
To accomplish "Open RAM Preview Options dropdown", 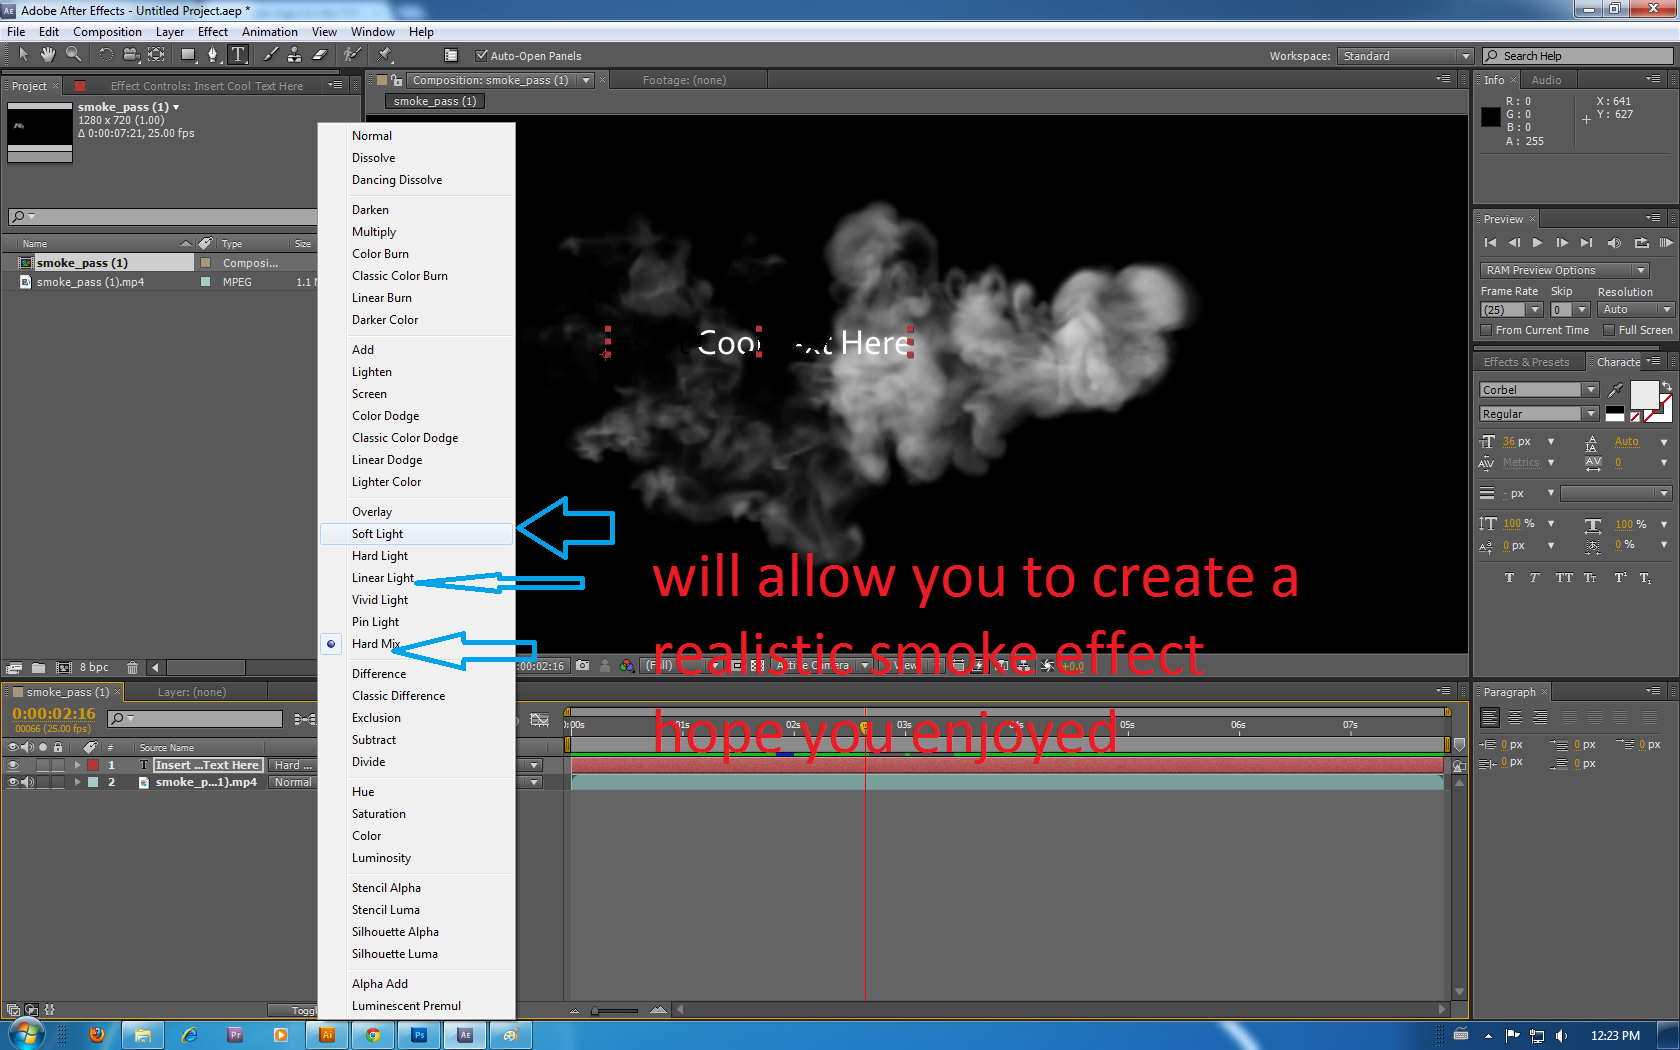I will coord(1564,271).
